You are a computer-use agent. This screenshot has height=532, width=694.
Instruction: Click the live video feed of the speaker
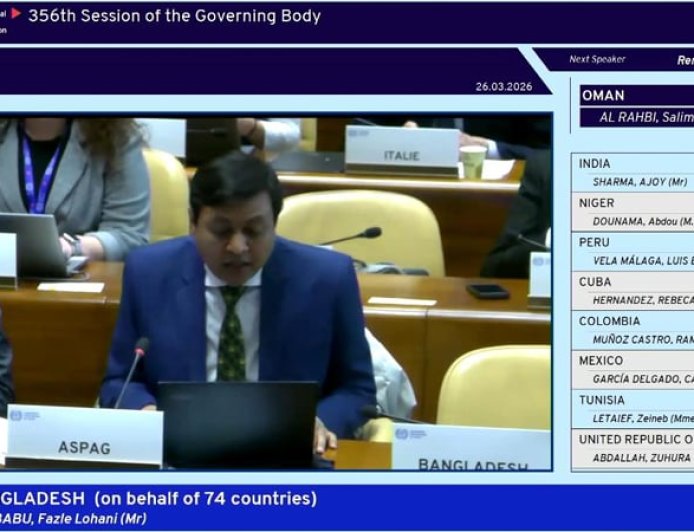(275, 293)
